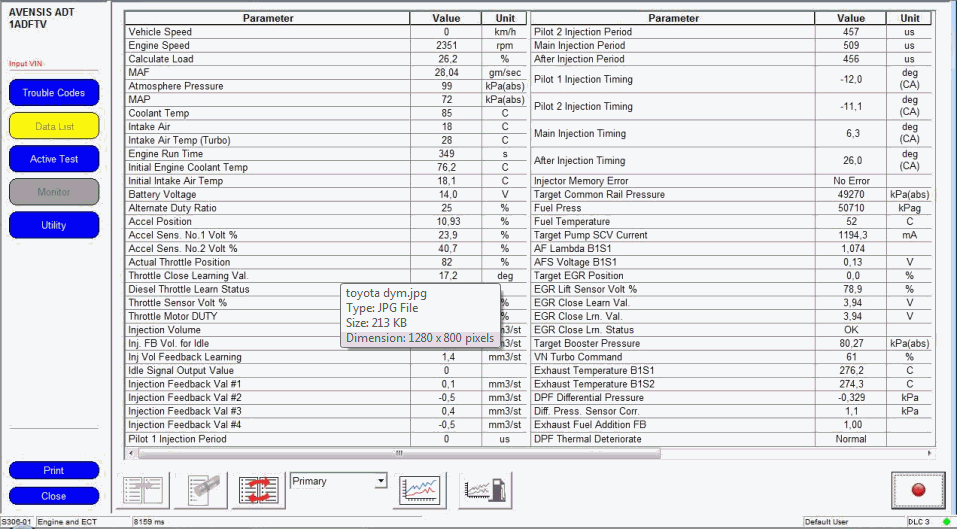The width and height of the screenshot is (957, 529).
Task: Open the Utility menu
Action: [x=54, y=225]
